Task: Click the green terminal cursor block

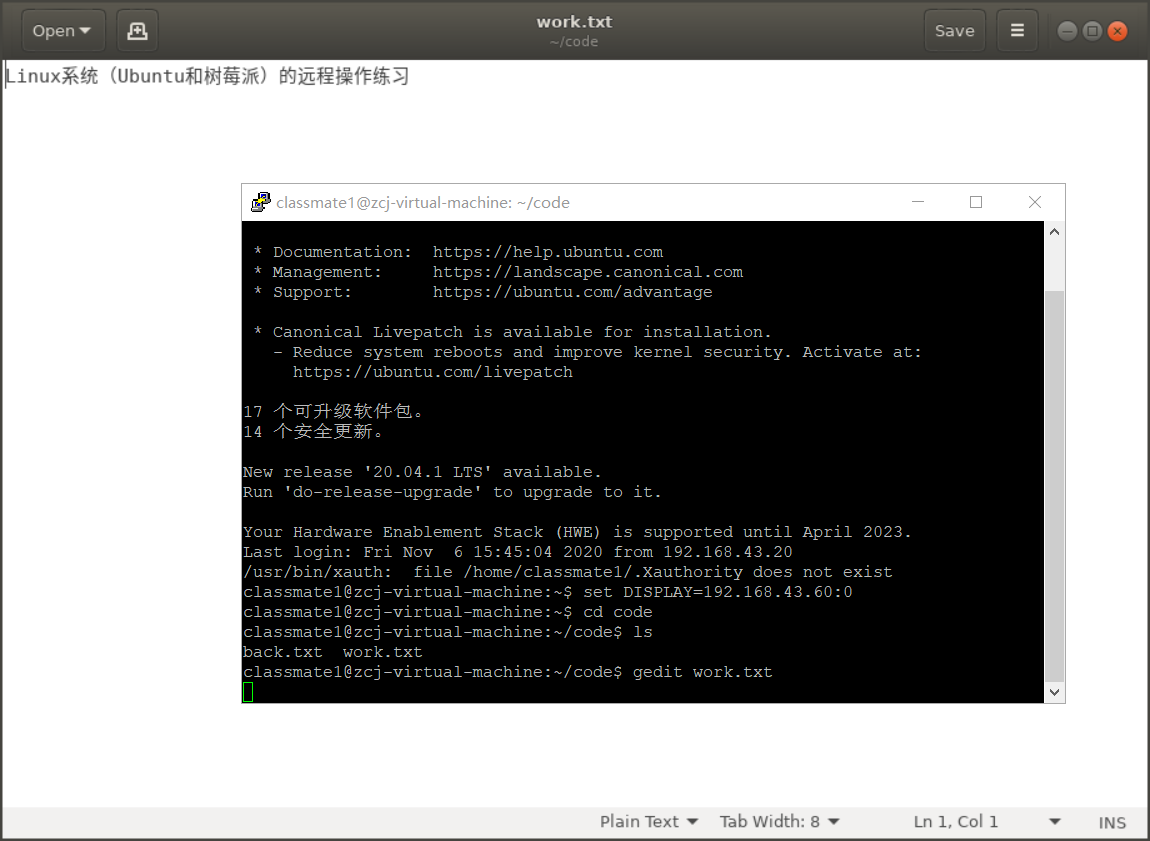Action: pos(248,692)
